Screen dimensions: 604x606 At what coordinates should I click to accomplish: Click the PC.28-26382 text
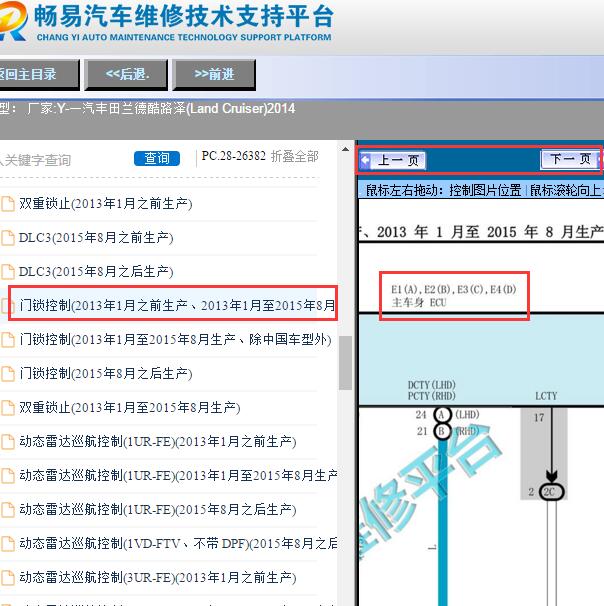click(x=233, y=156)
